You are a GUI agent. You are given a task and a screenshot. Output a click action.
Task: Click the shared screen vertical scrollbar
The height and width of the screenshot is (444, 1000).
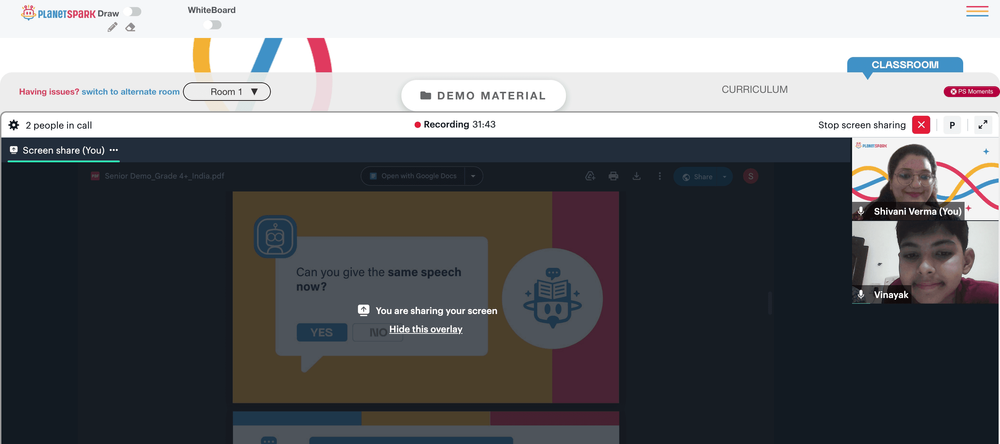pos(770,304)
